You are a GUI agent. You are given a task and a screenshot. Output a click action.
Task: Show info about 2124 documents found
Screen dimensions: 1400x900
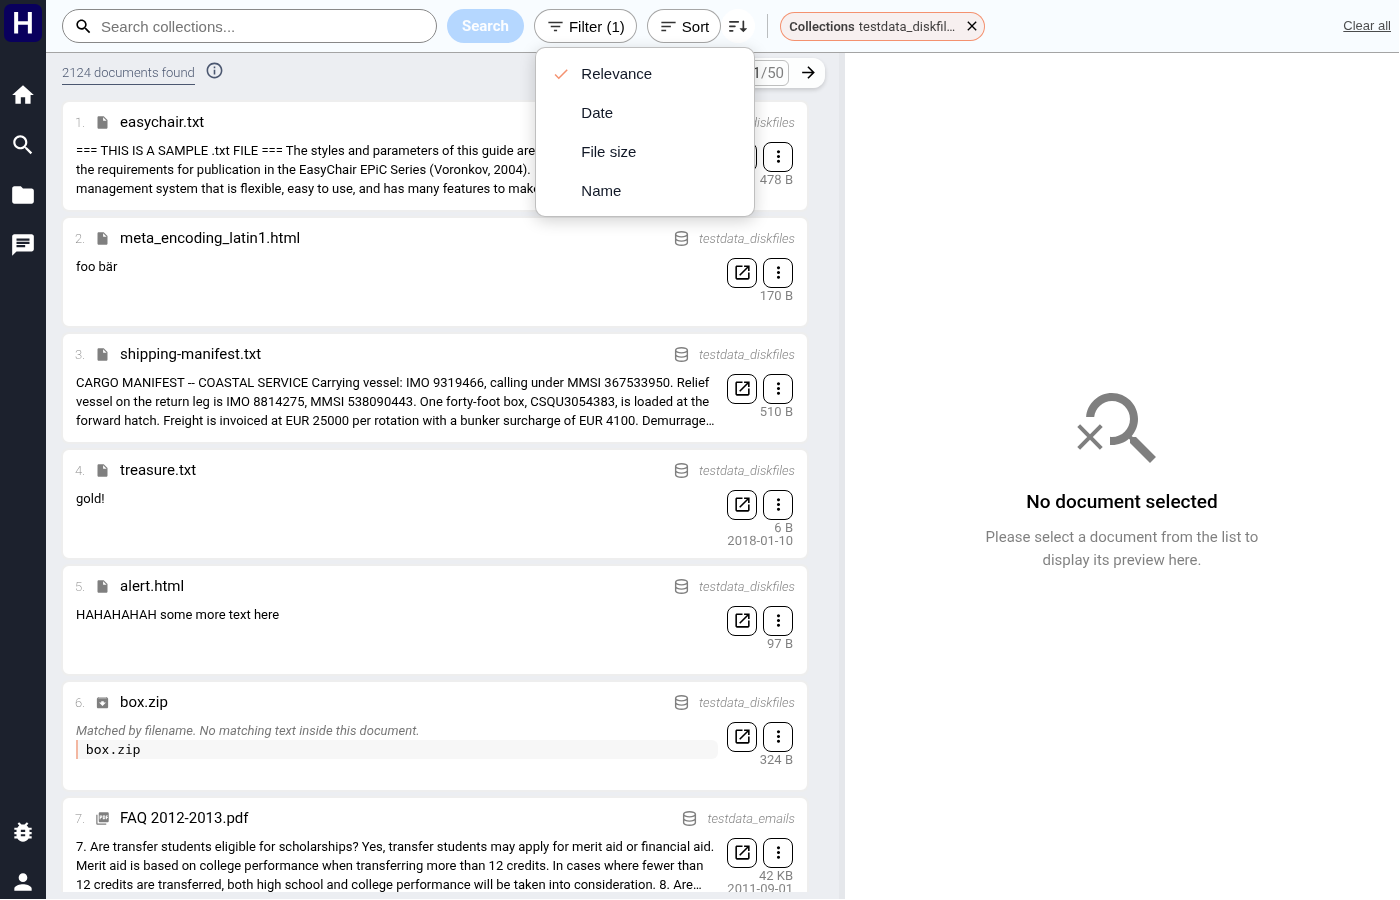click(214, 71)
